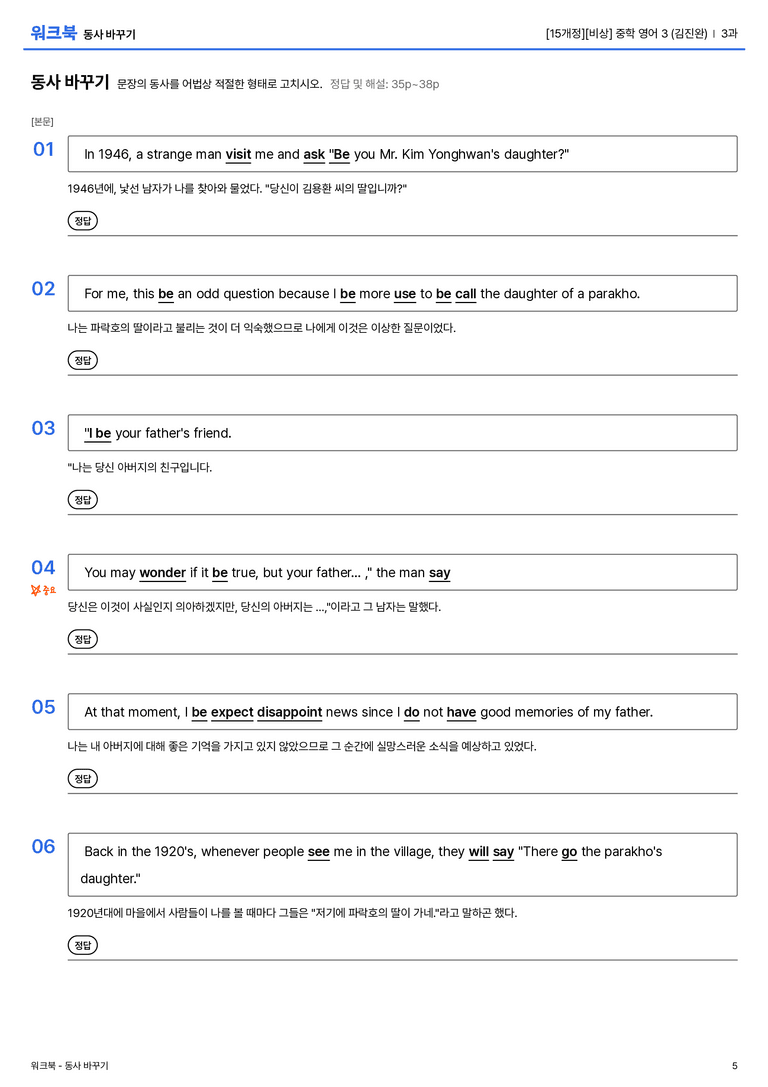The height and width of the screenshot is (1087, 768).
Task: Click page number 5 in footer
Action: pyautogui.click(x=735, y=1066)
